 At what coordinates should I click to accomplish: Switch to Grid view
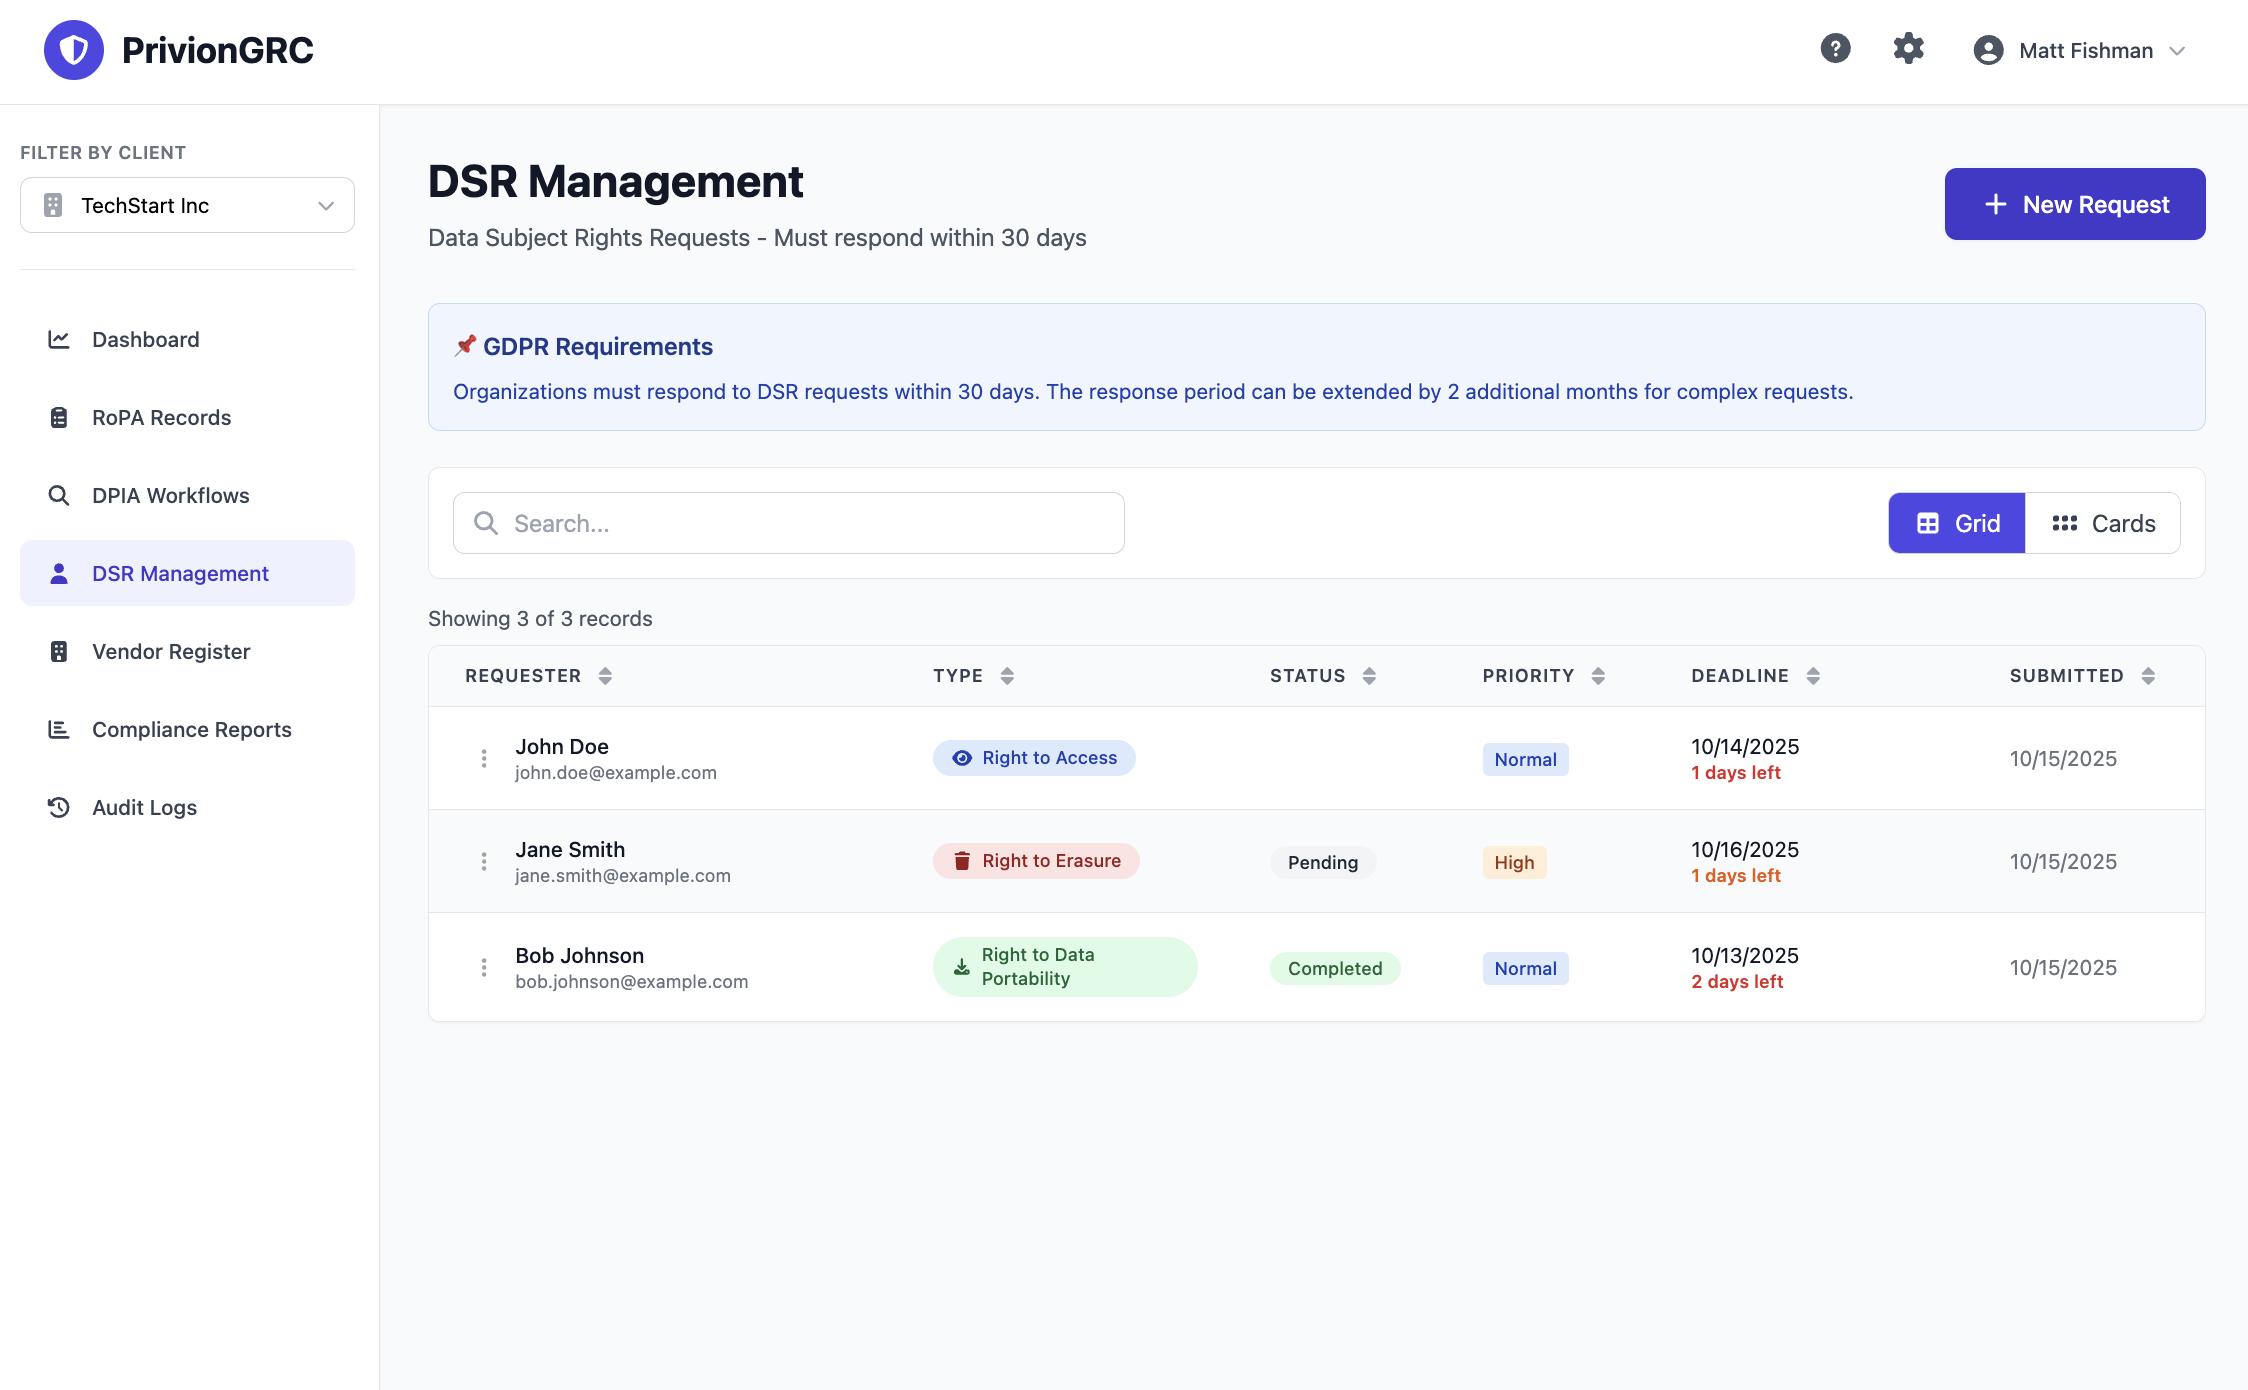(x=1957, y=524)
